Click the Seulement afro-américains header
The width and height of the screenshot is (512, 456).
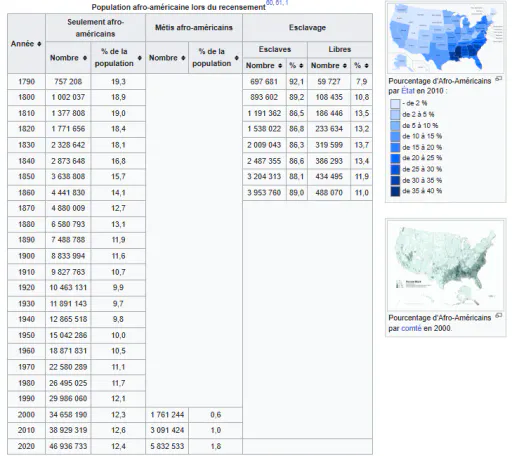click(95, 28)
